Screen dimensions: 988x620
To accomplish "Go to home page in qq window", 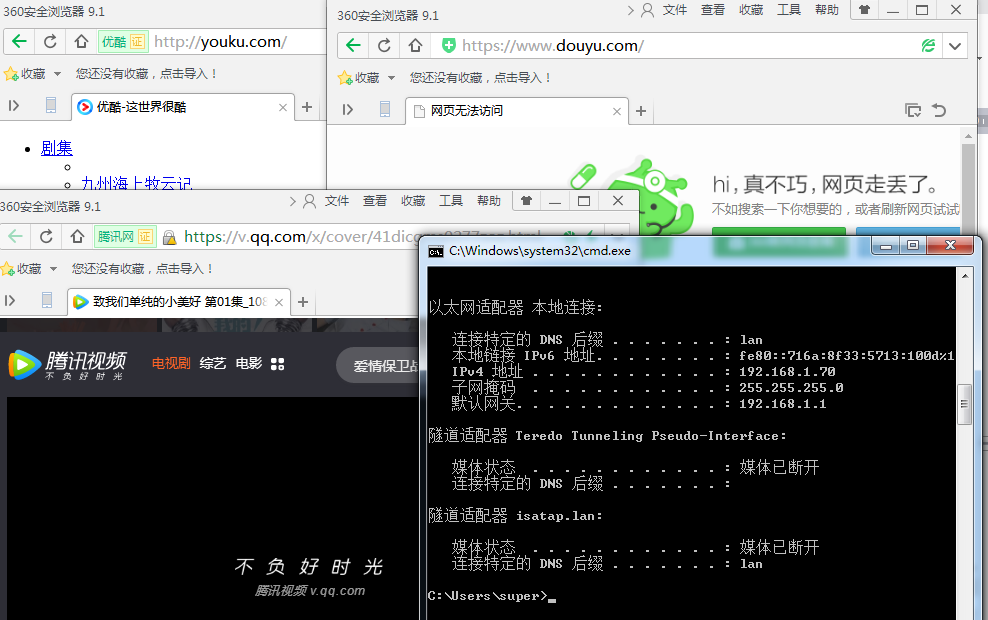I will tap(78, 236).
